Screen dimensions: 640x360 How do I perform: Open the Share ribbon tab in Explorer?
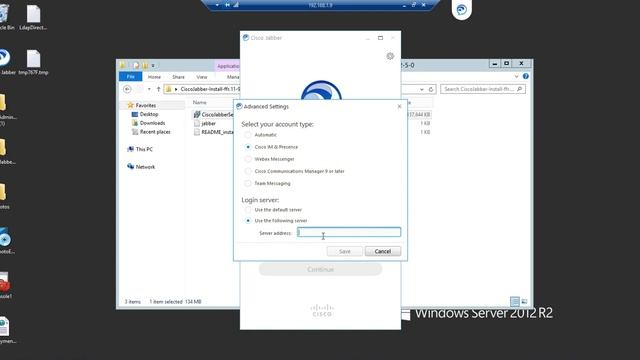click(178, 77)
